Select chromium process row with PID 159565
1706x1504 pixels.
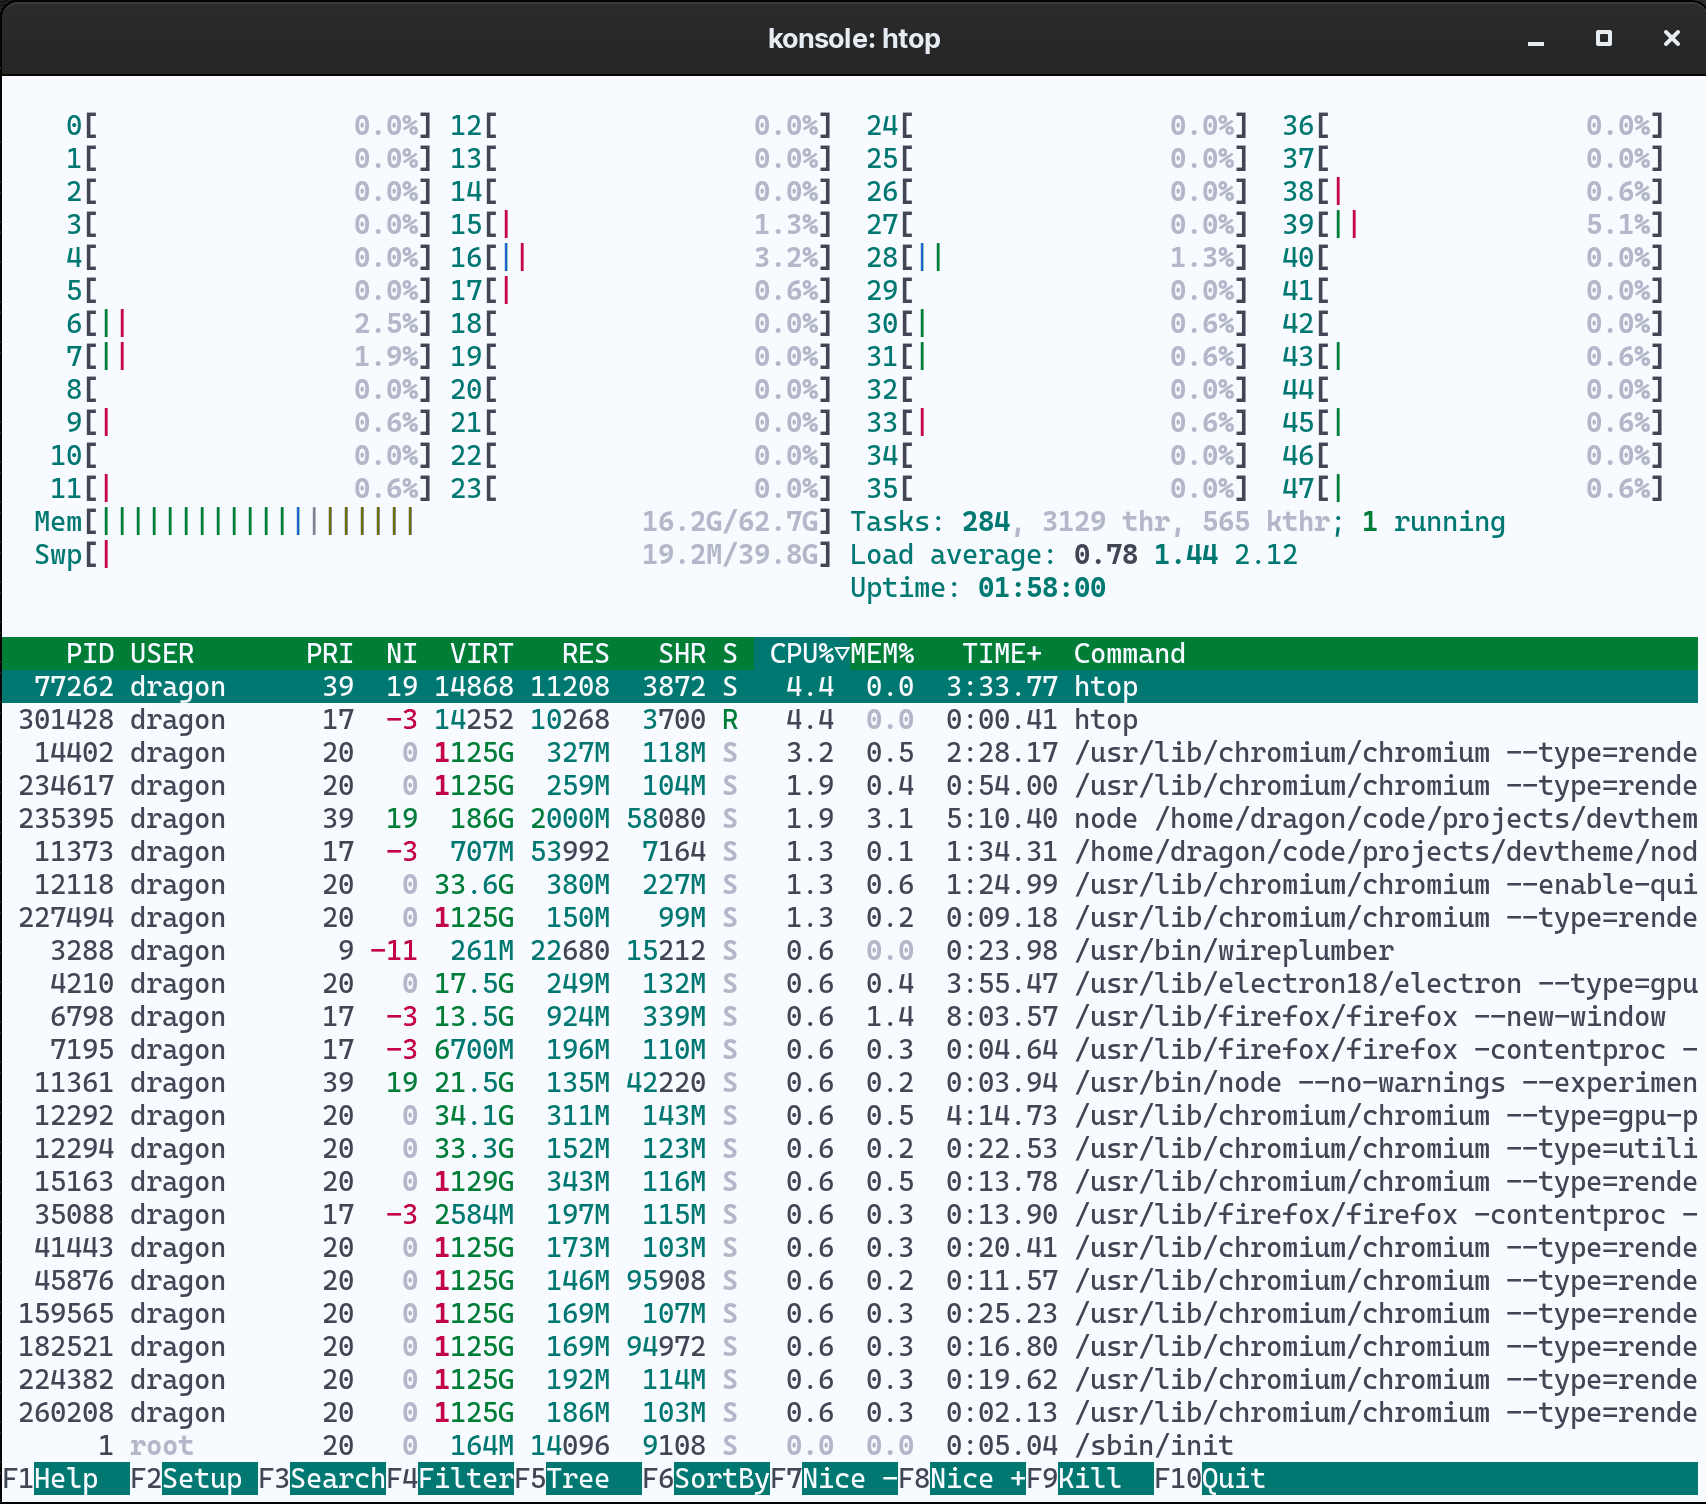(x=850, y=1314)
